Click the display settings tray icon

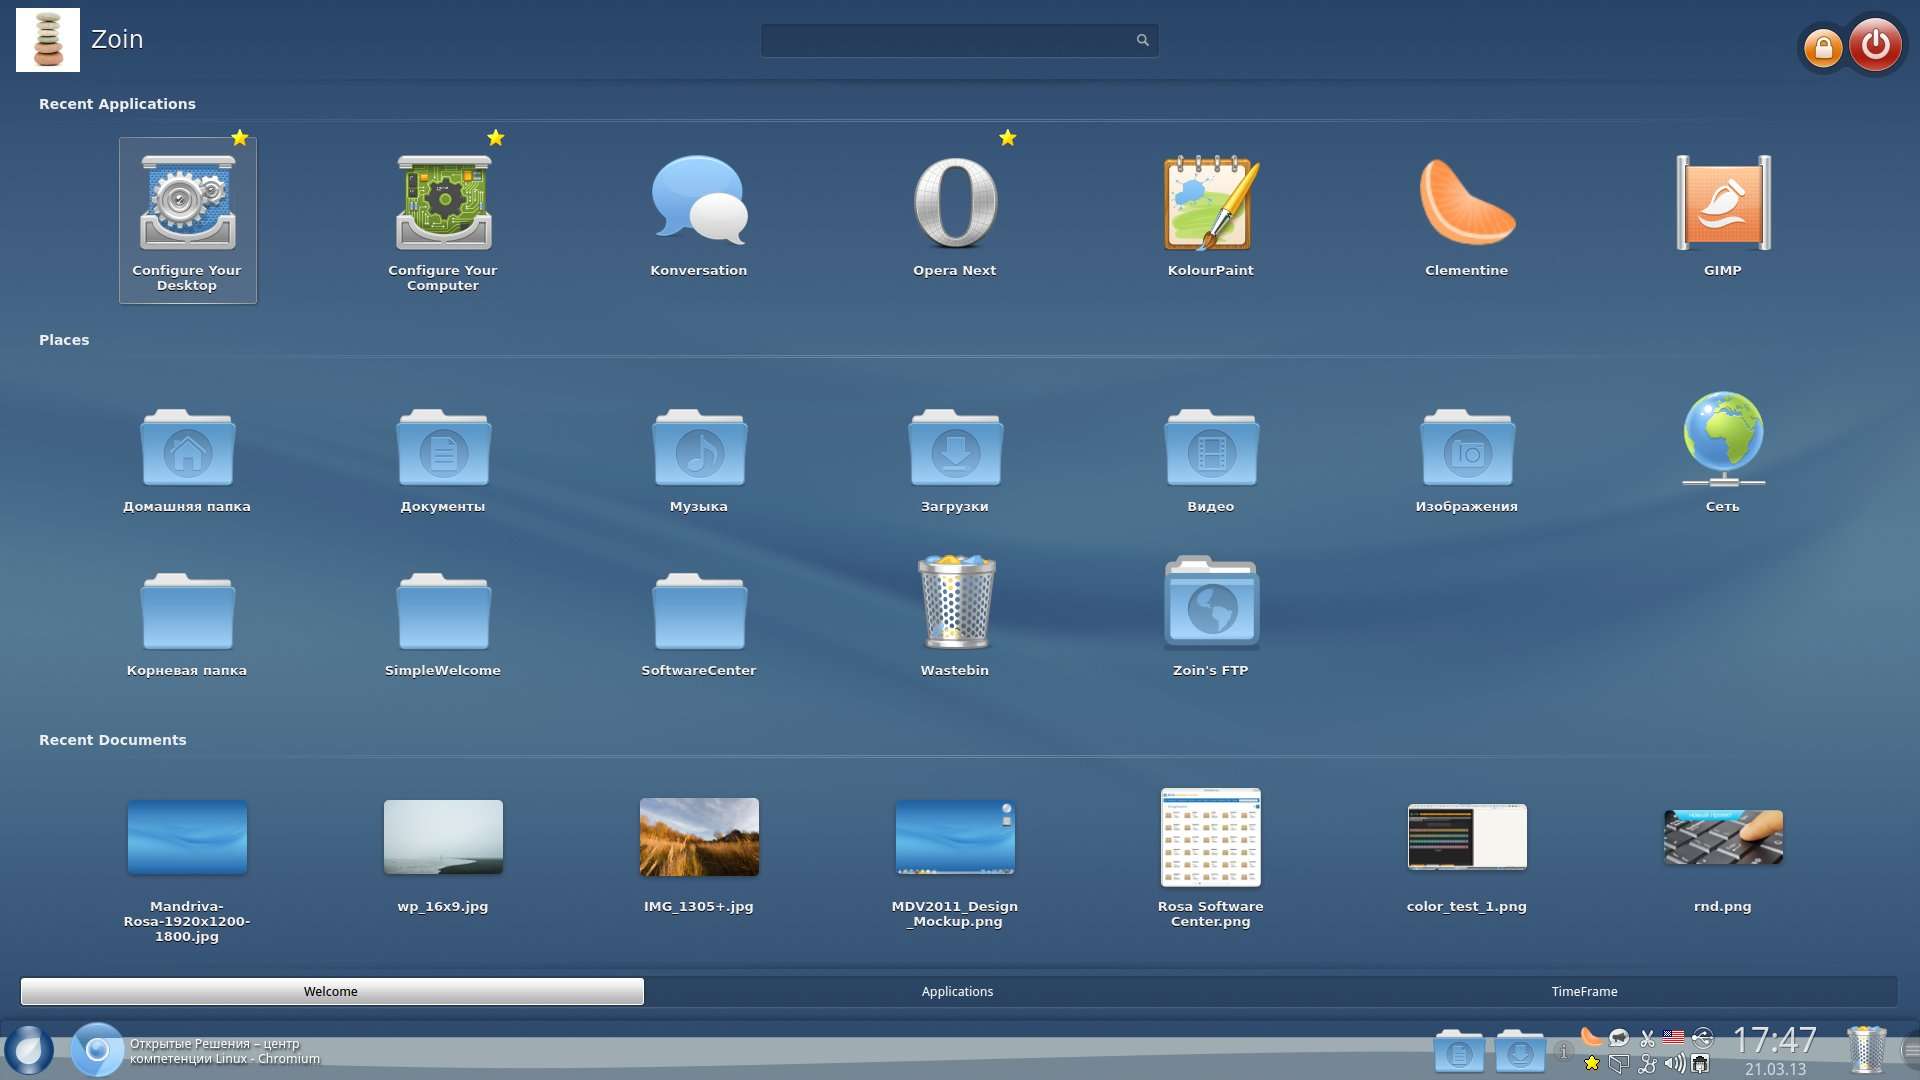pos(1619,1064)
